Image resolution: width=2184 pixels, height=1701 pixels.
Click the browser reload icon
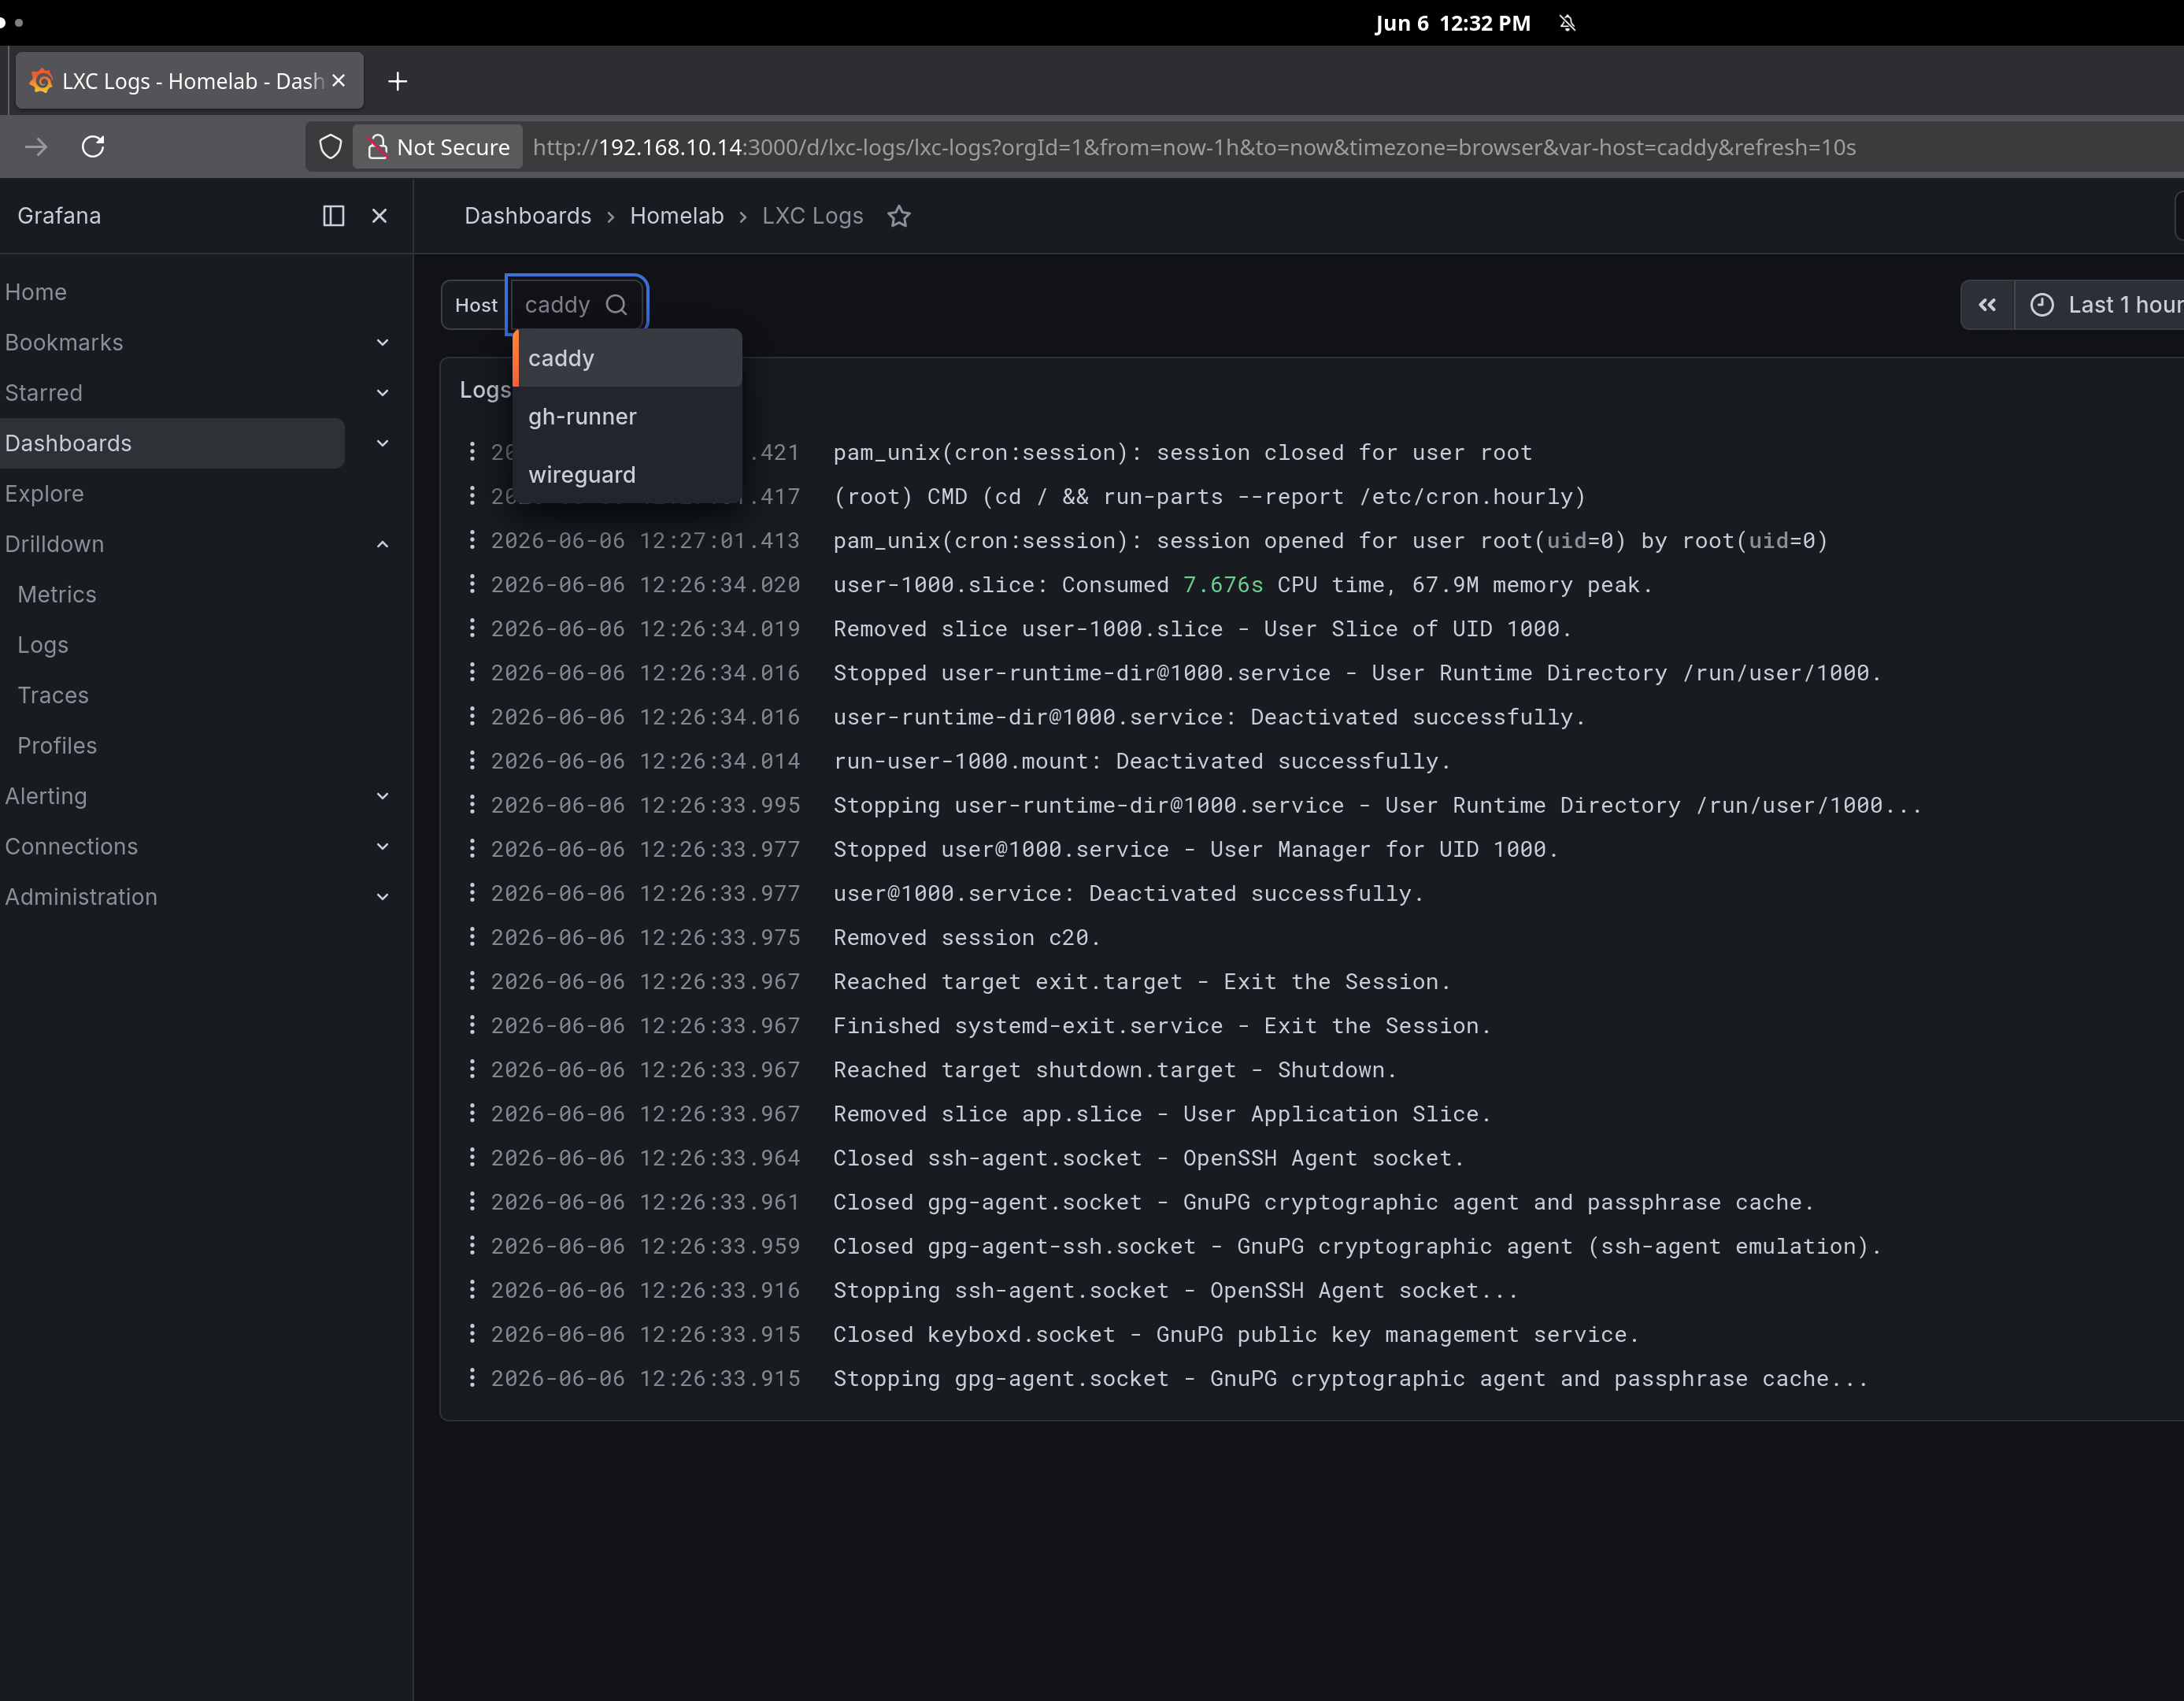coord(93,147)
